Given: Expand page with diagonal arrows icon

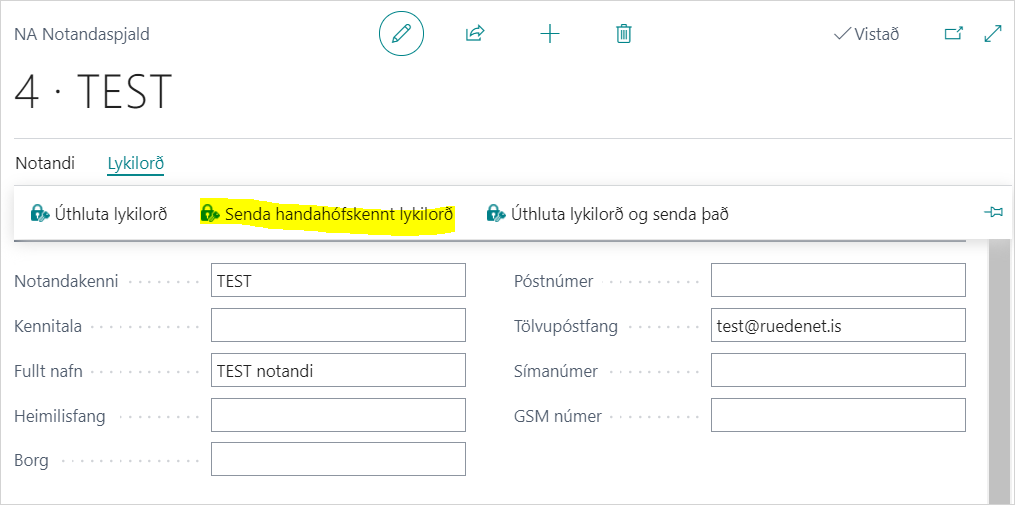Looking at the screenshot, I should pos(993,34).
